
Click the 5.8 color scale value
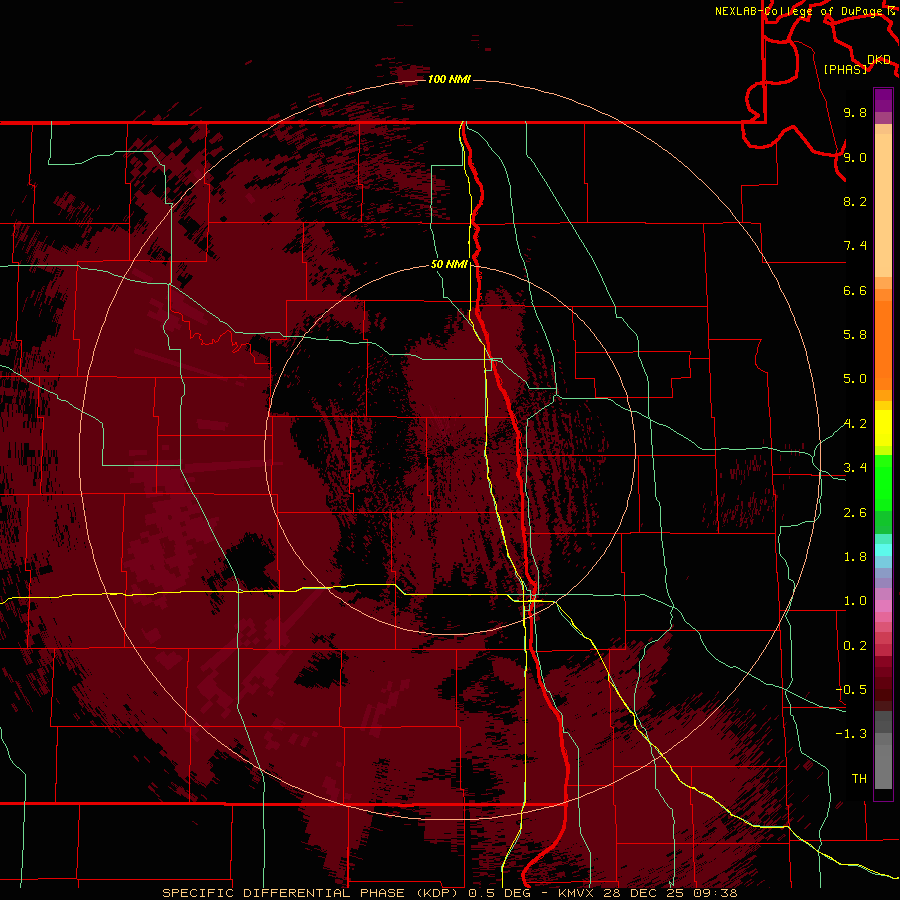pos(855,335)
